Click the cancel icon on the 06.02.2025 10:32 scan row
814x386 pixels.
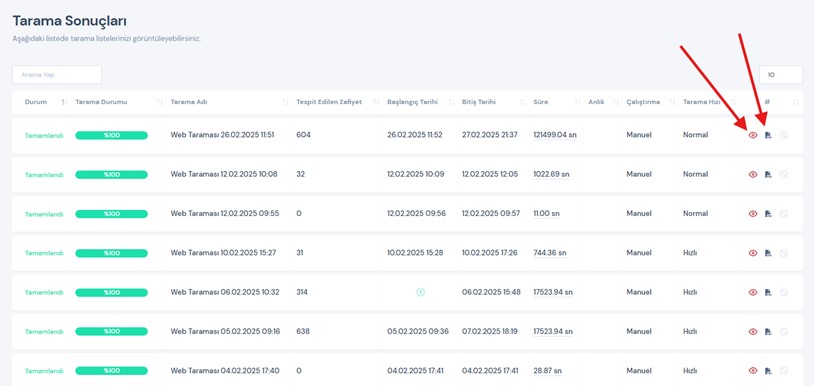pyautogui.click(x=784, y=293)
